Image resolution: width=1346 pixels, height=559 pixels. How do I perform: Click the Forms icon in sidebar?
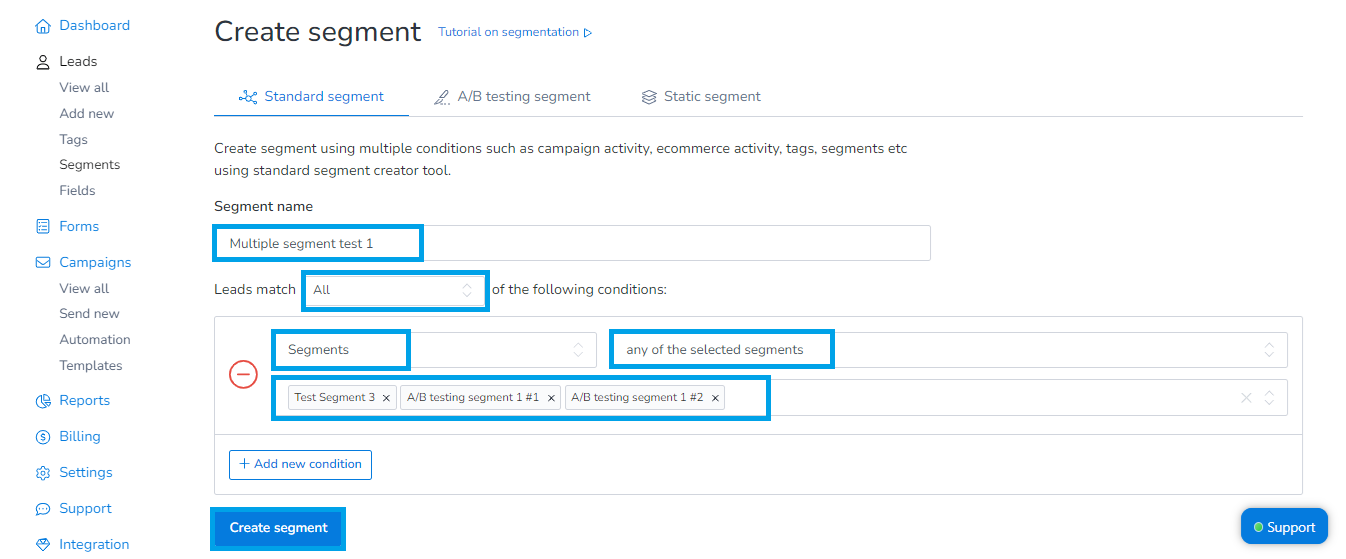[x=42, y=227]
